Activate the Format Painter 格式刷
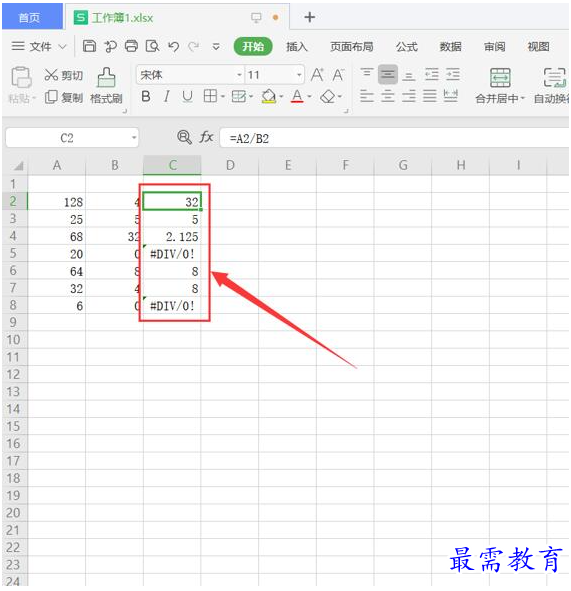Screen dimensions: 571x591 [106, 86]
